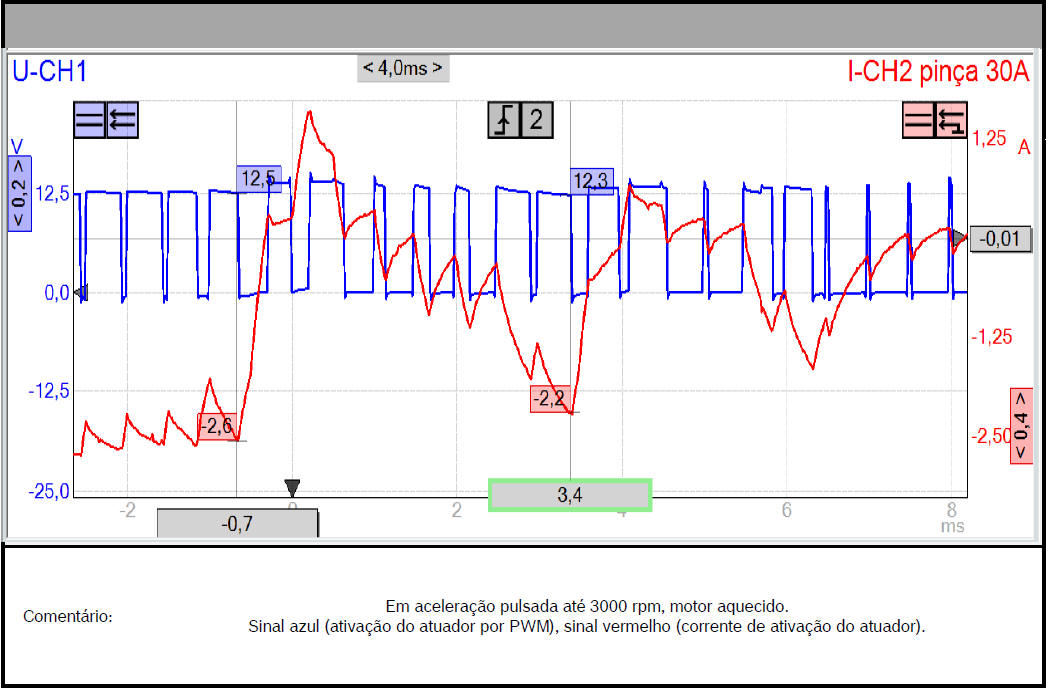Select the rising edge trigger icon
The height and width of the screenshot is (688, 1048).
tap(504, 120)
